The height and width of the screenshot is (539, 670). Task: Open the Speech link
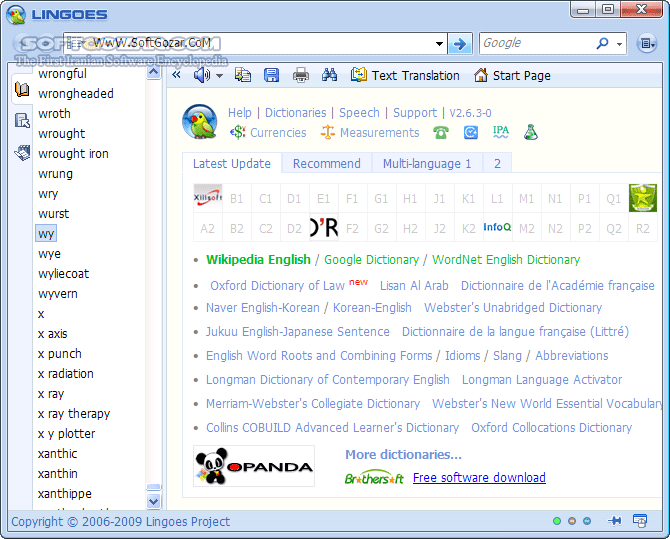pyautogui.click(x=359, y=113)
